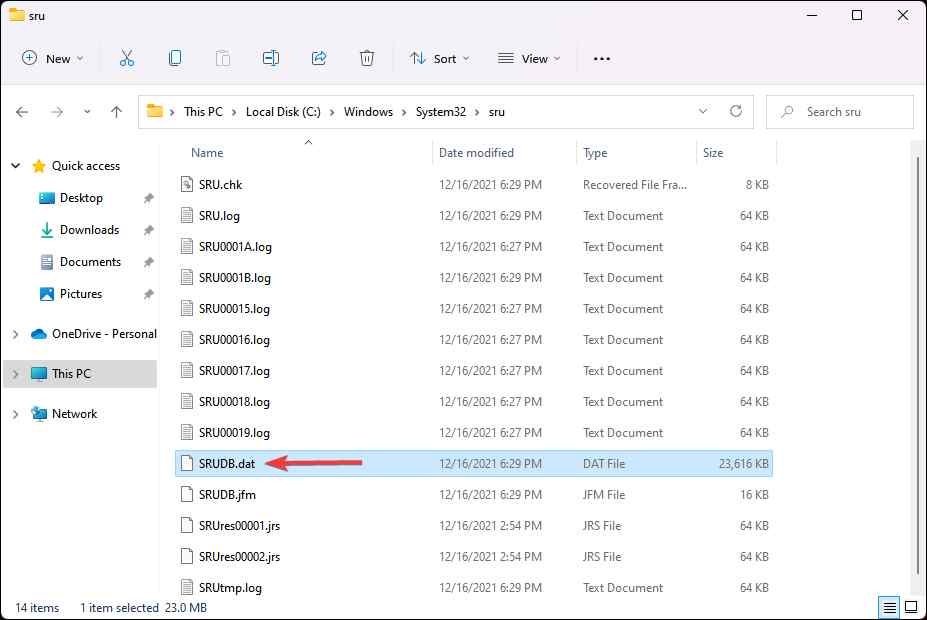Click Local Disk (C:) in the breadcrumb

(x=283, y=112)
